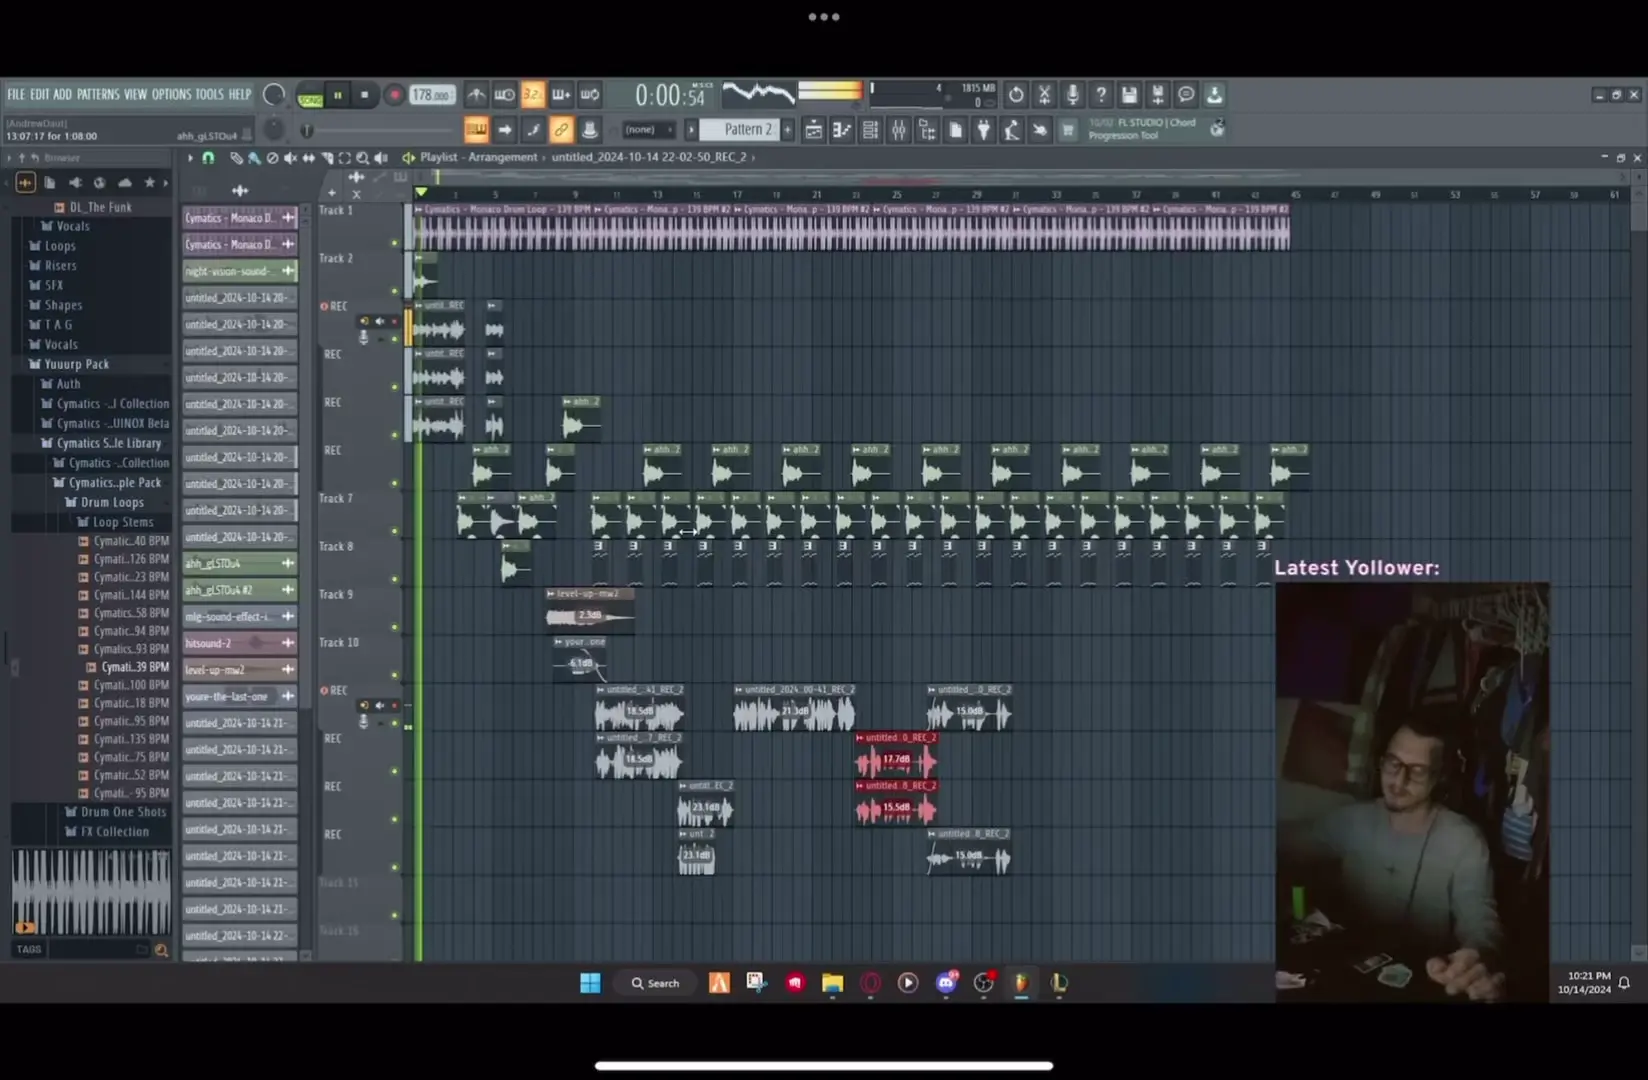Image resolution: width=1648 pixels, height=1080 pixels.
Task: Click the red record button
Action: tap(394, 95)
